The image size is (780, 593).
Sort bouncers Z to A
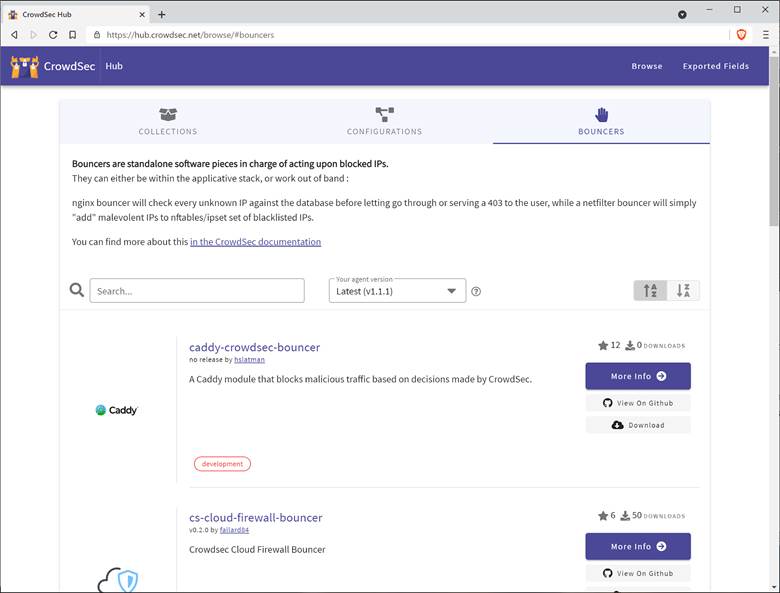(683, 291)
